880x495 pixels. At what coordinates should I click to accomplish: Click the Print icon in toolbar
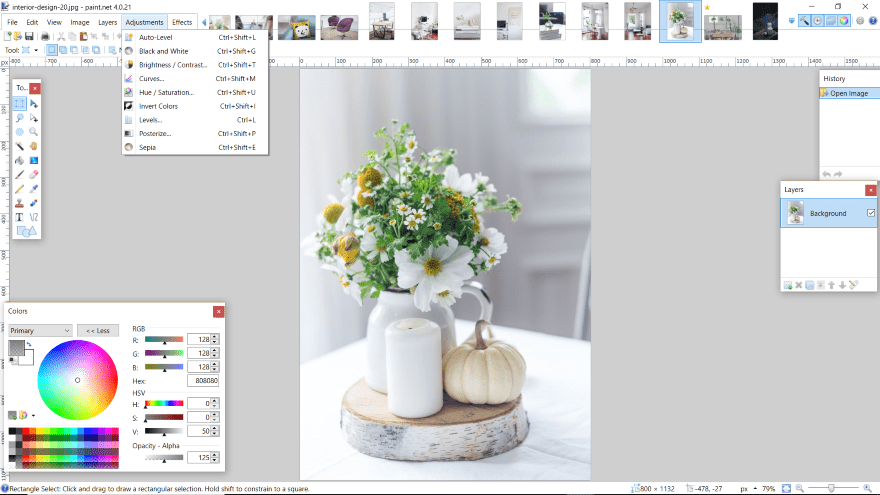[x=45, y=36]
